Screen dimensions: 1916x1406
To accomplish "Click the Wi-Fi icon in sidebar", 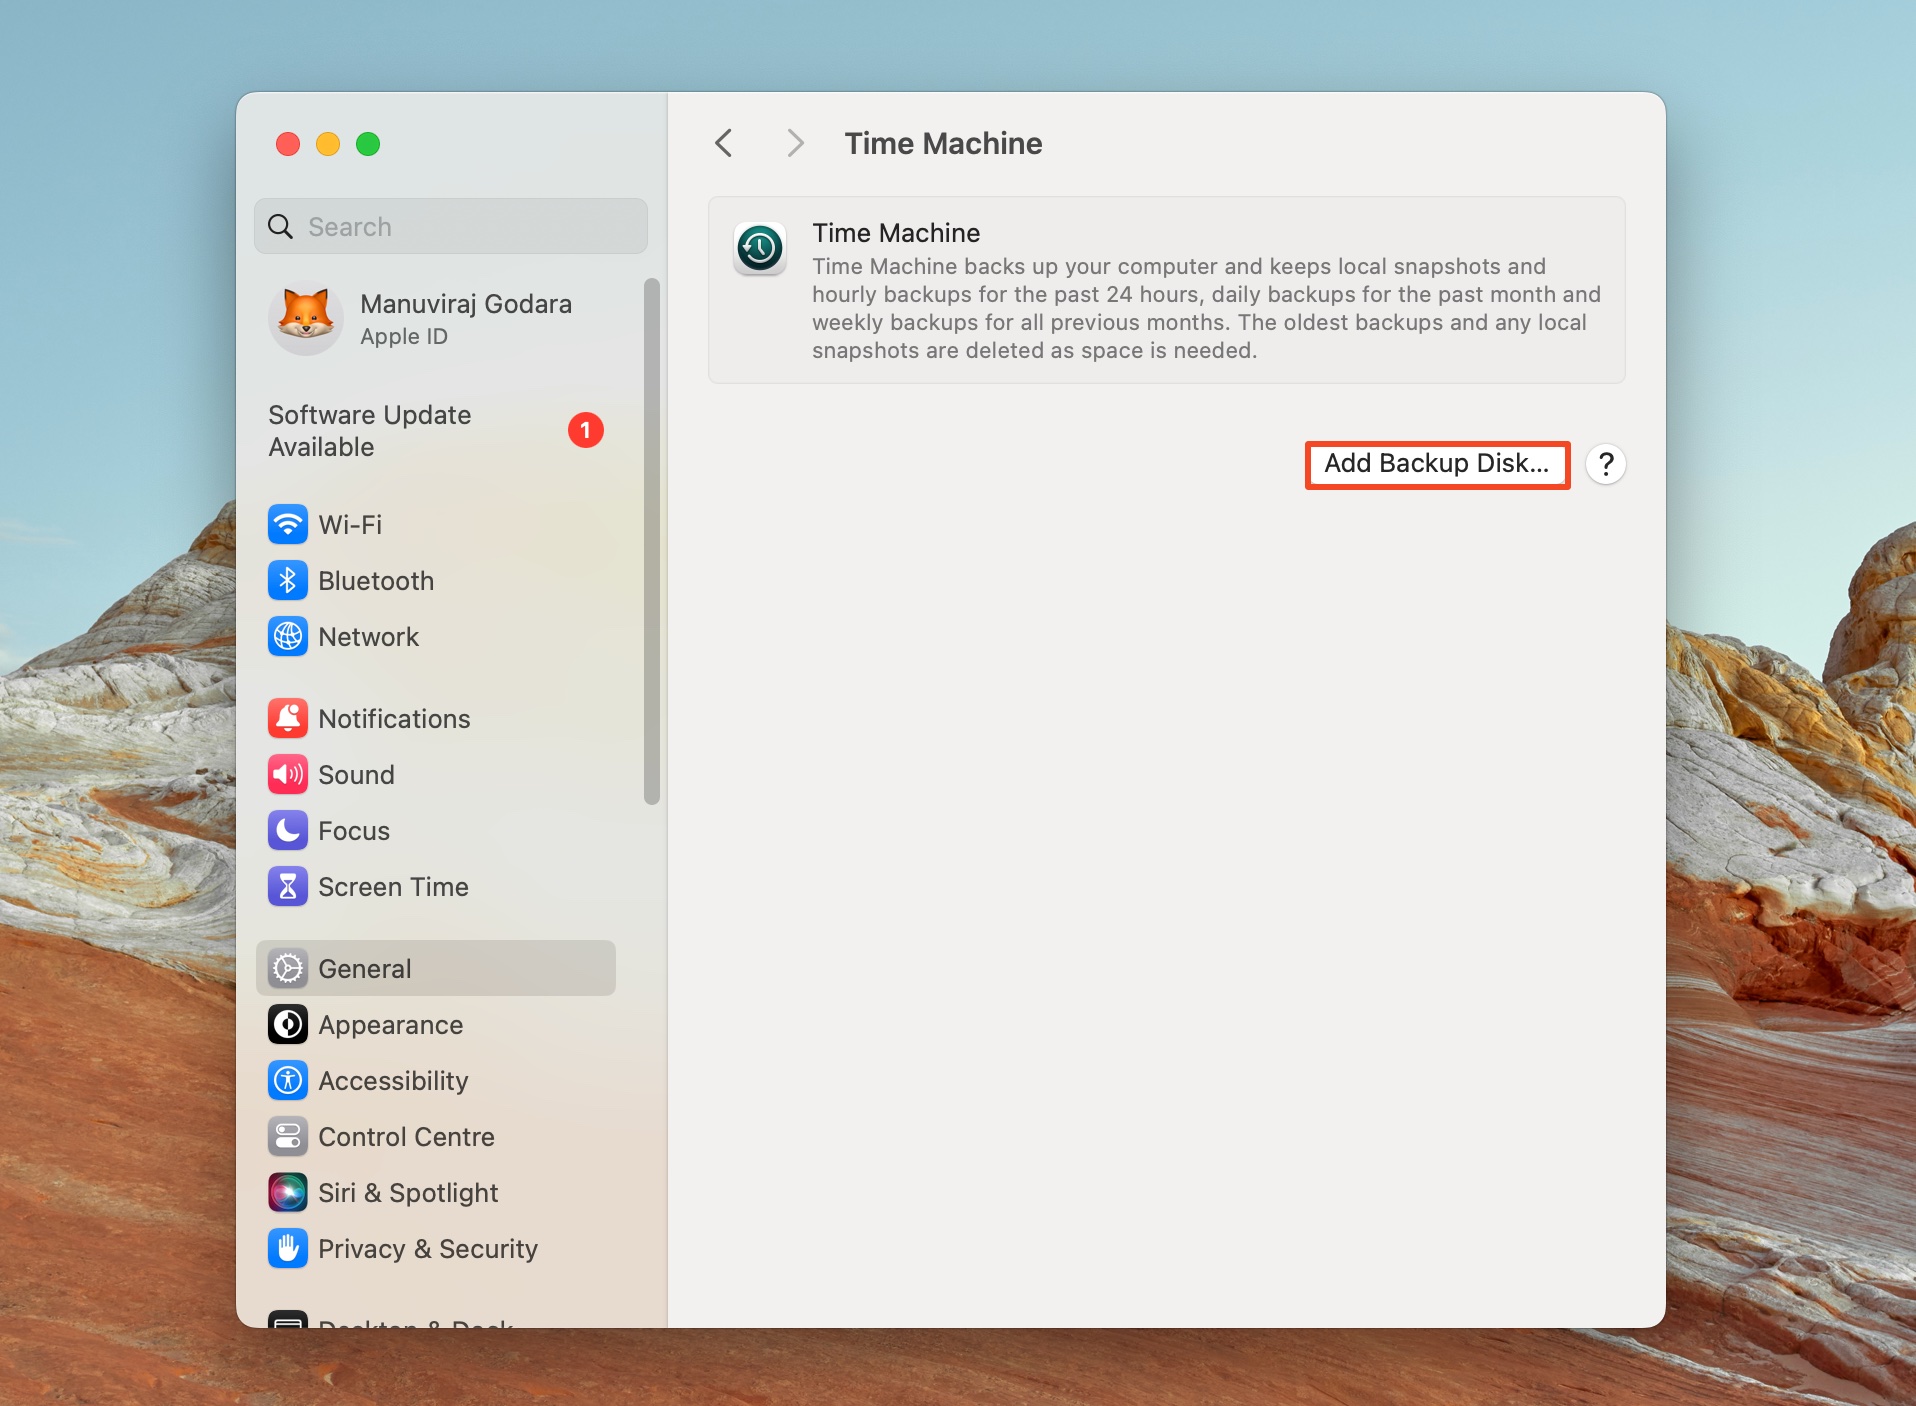I will [288, 524].
